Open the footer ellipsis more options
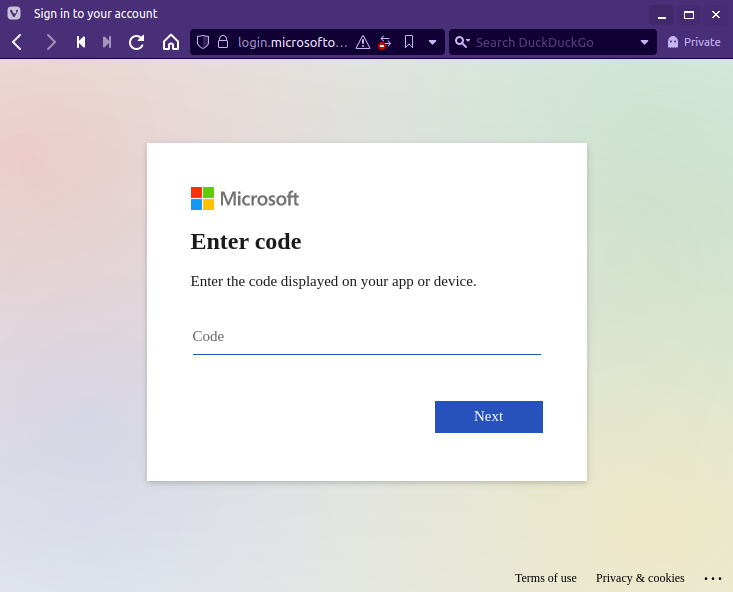This screenshot has height=592, width=733. (x=712, y=579)
